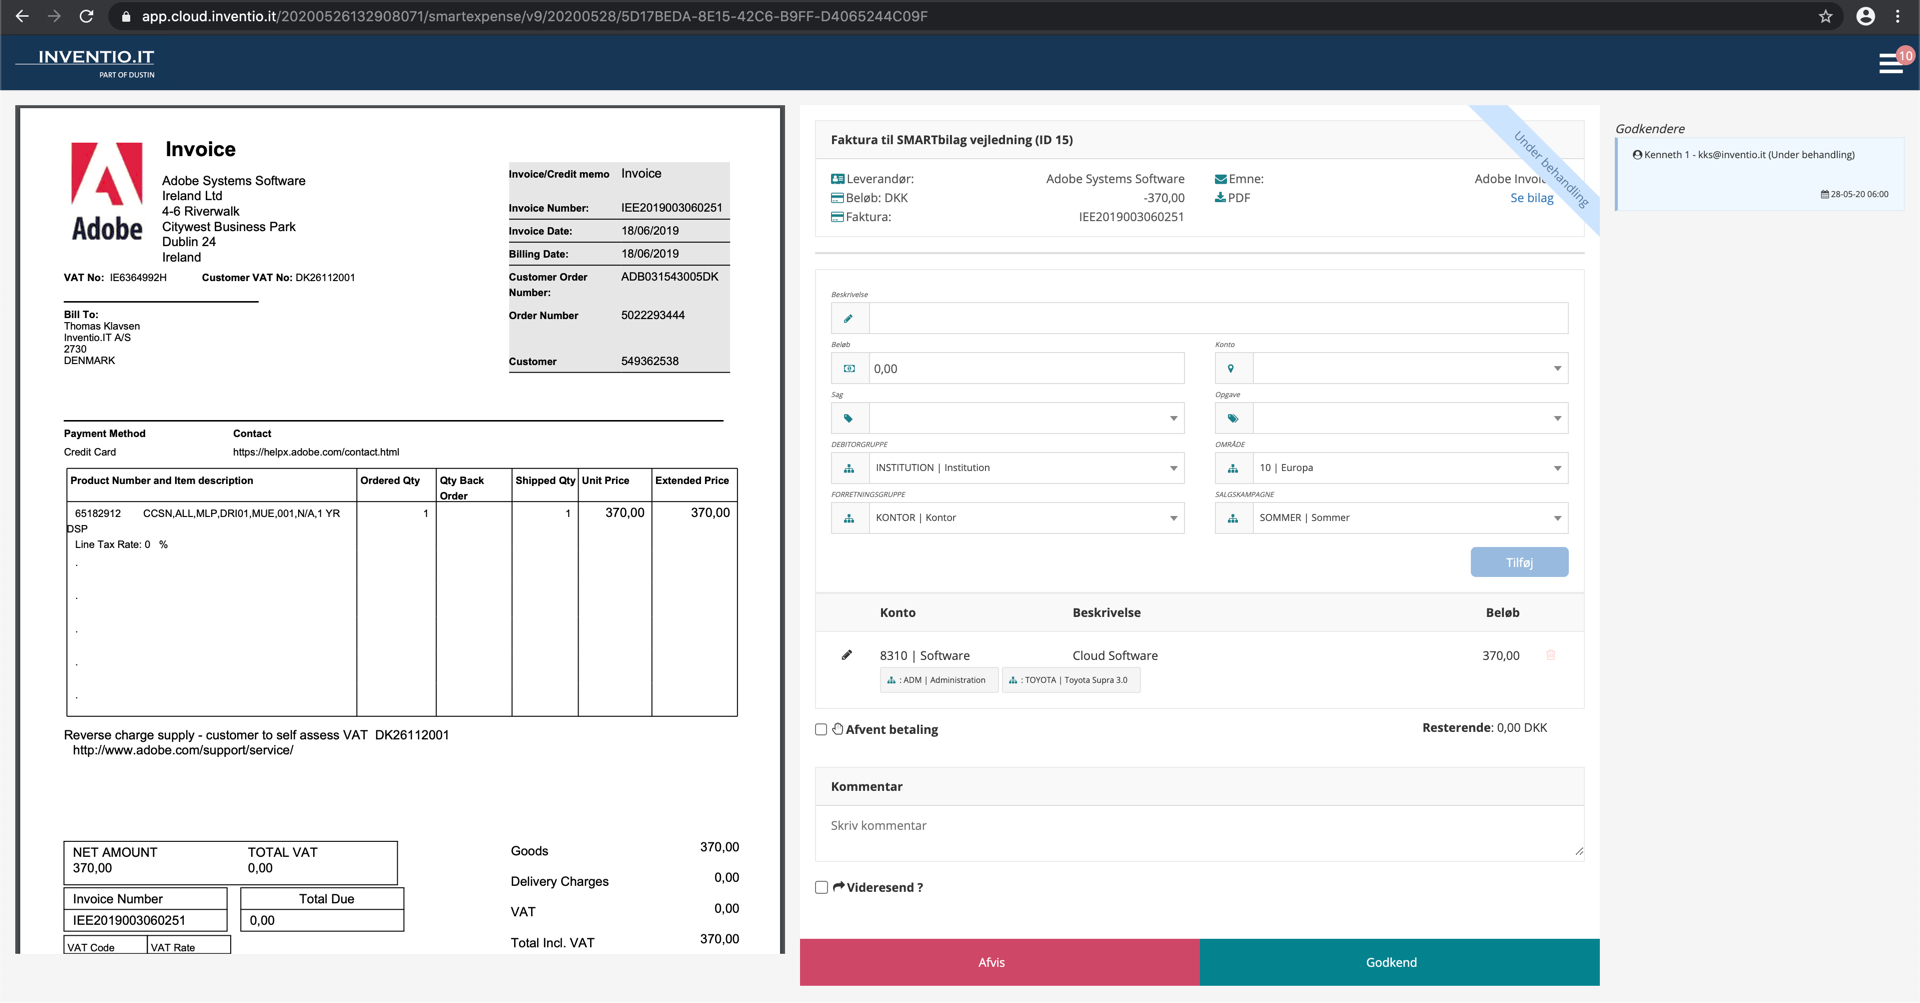Image resolution: width=1920 pixels, height=1003 pixels.
Task: Click the Konto column header
Action: 897,612
